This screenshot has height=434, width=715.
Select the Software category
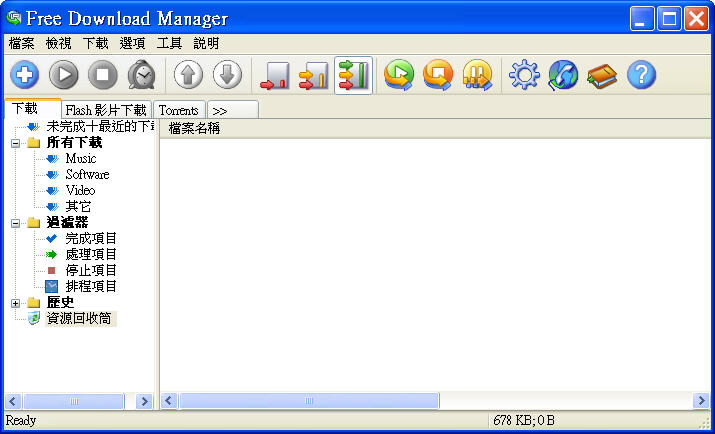(87, 175)
